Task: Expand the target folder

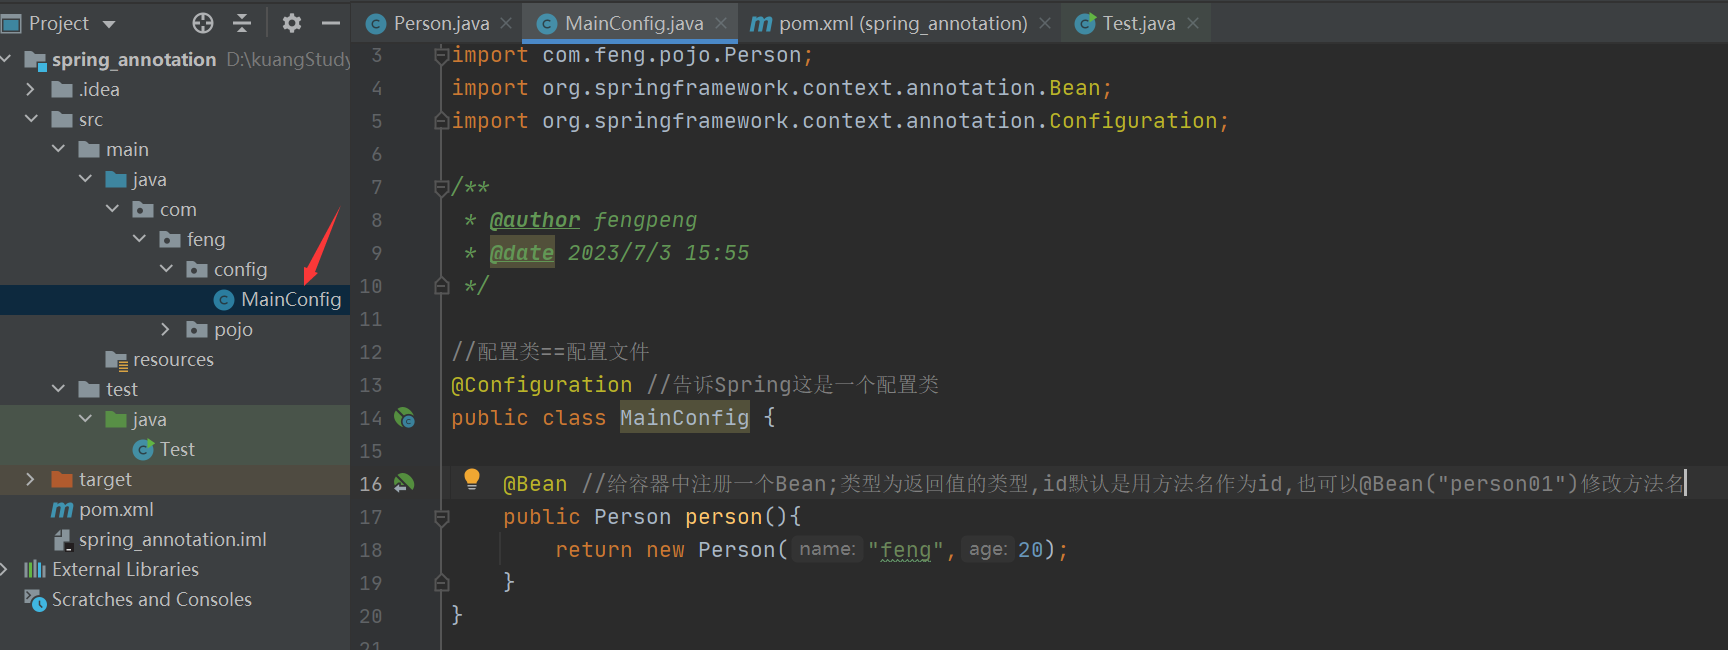Action: (x=30, y=479)
